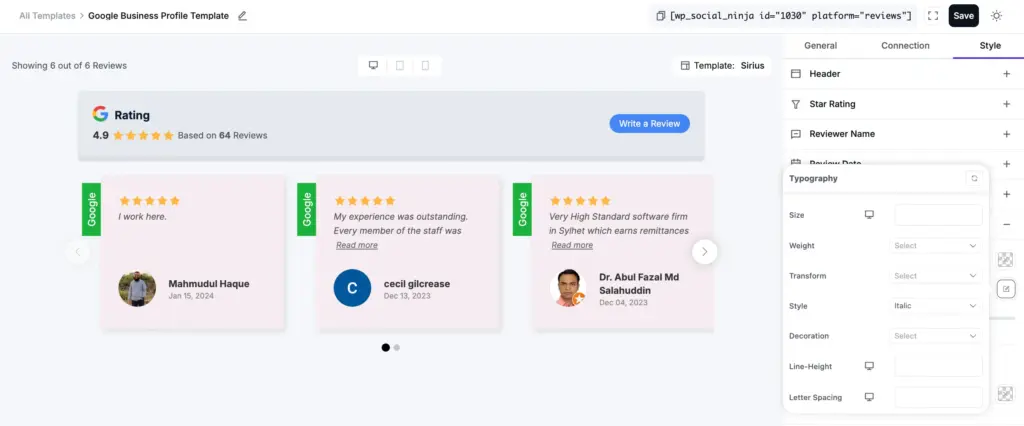Open the Decoration dropdown
The width and height of the screenshot is (1024, 426).
(x=935, y=336)
